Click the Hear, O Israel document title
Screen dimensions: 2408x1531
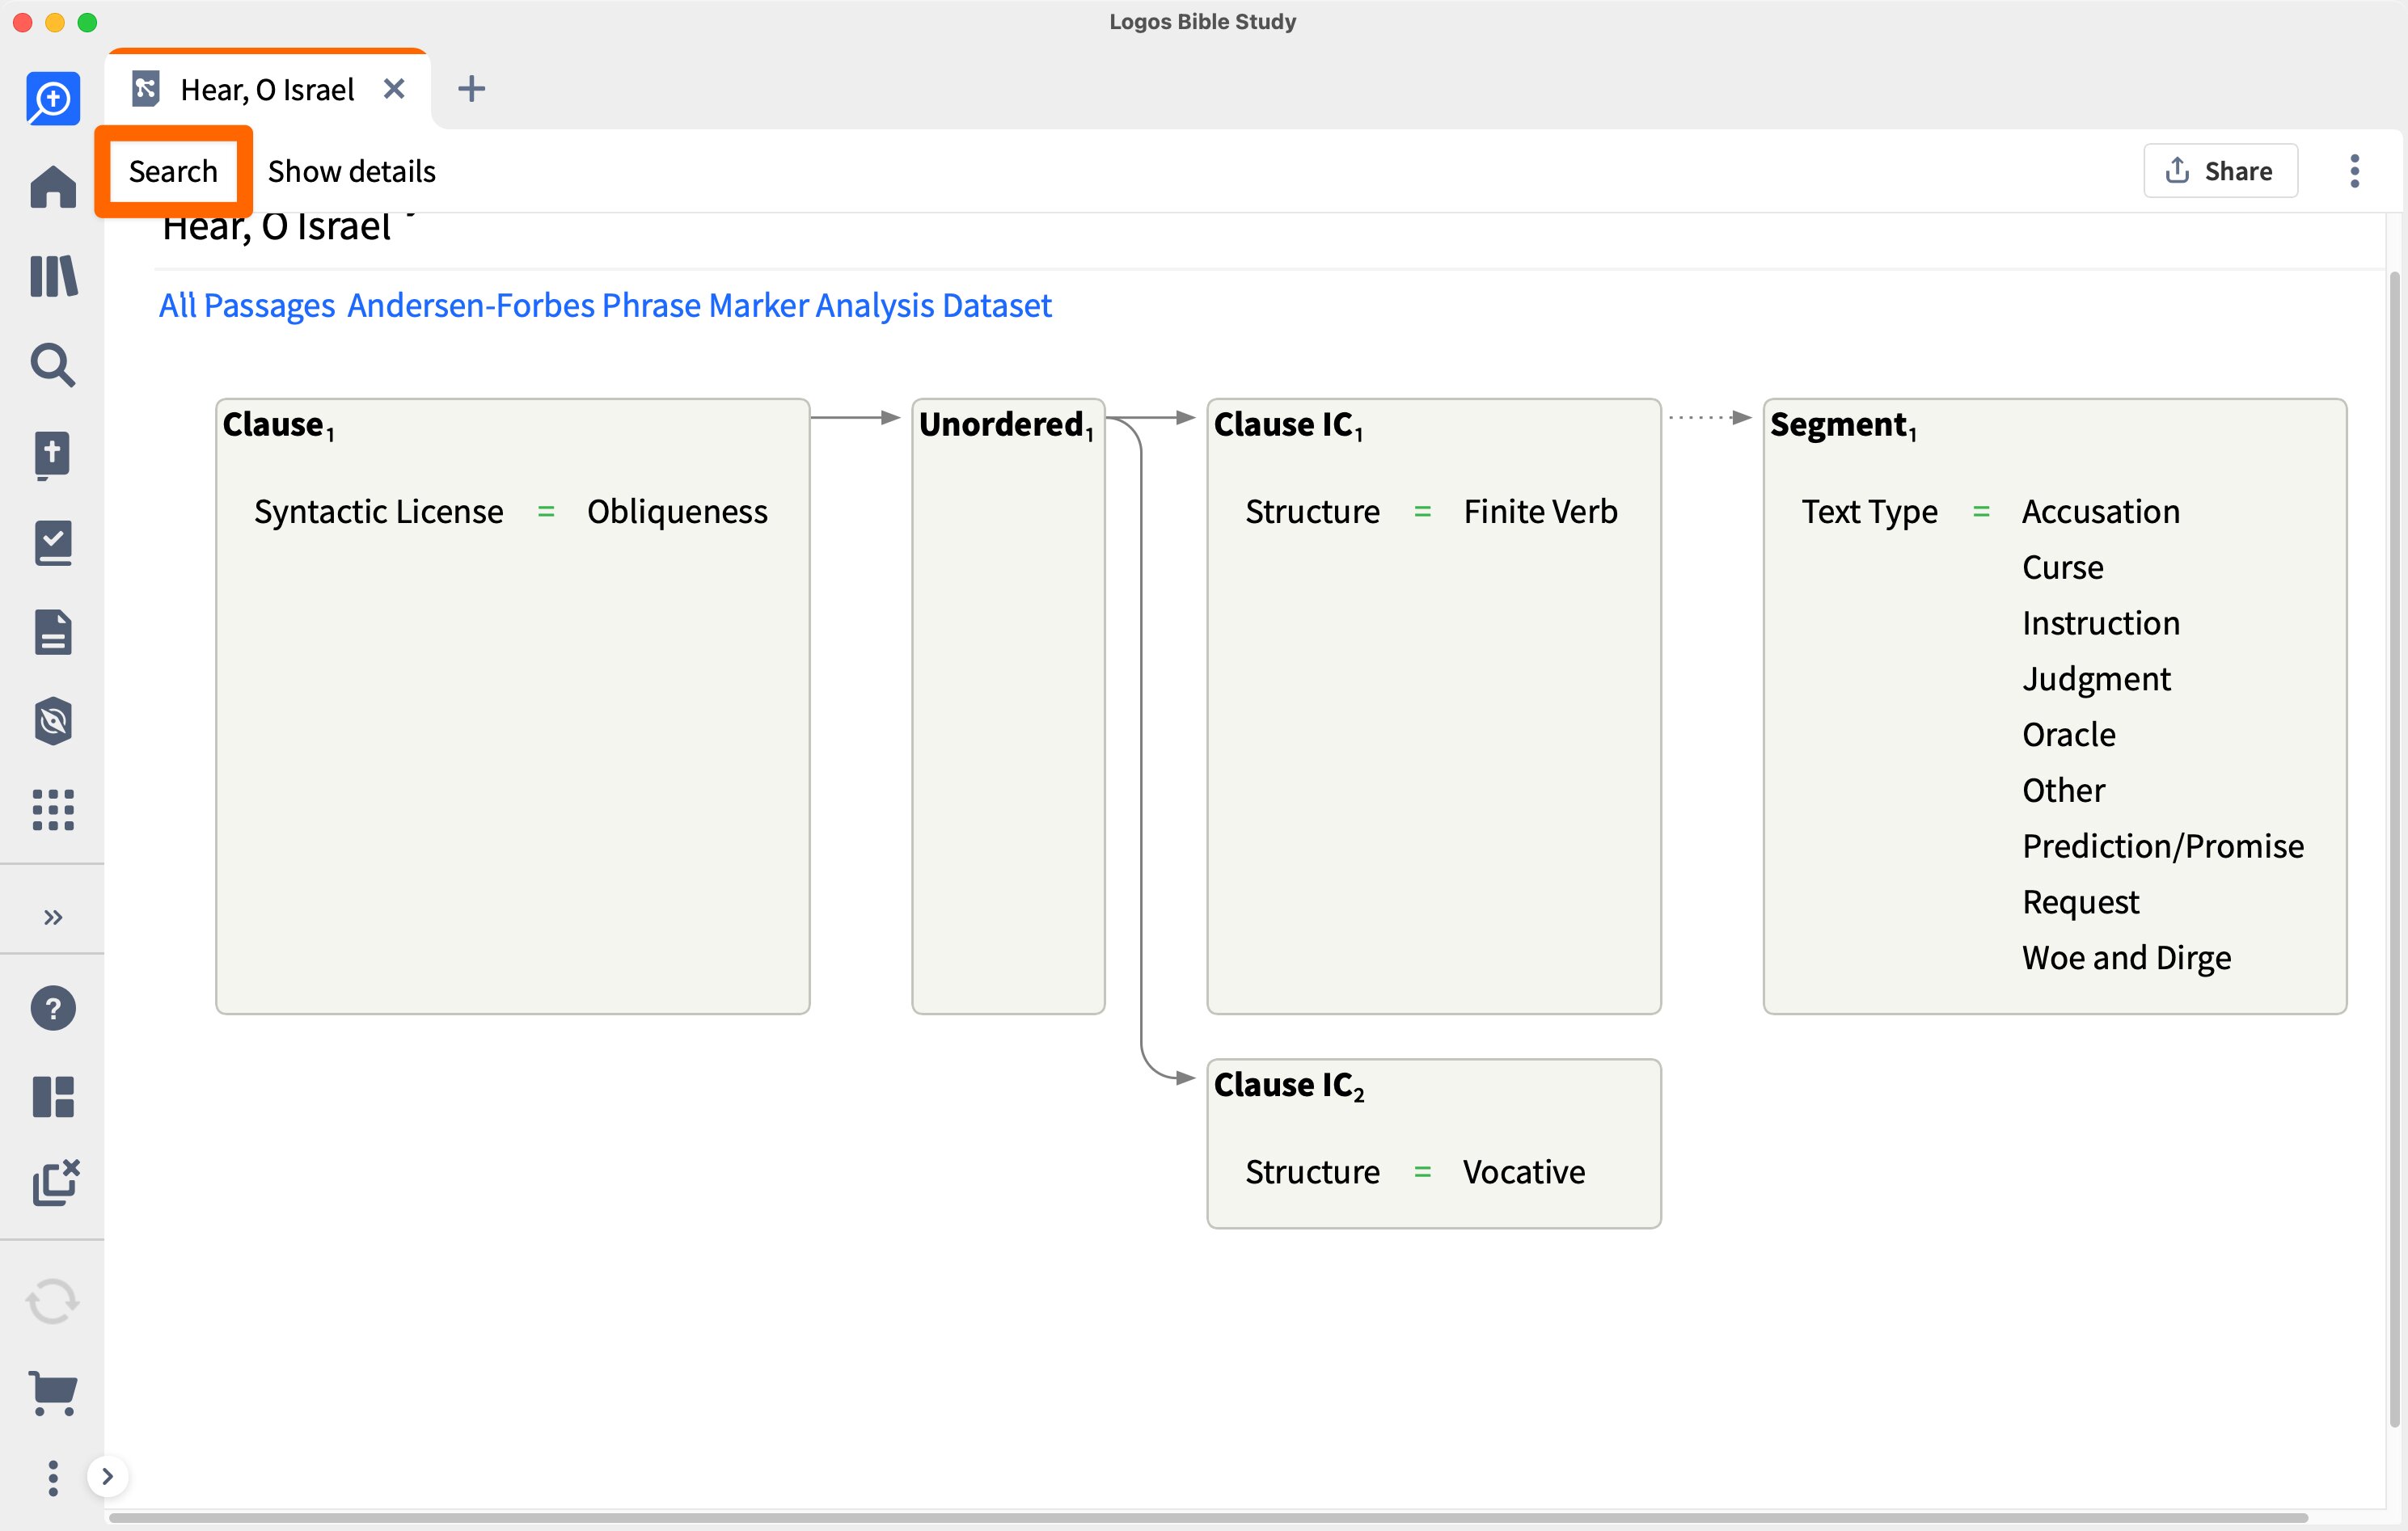[276, 229]
